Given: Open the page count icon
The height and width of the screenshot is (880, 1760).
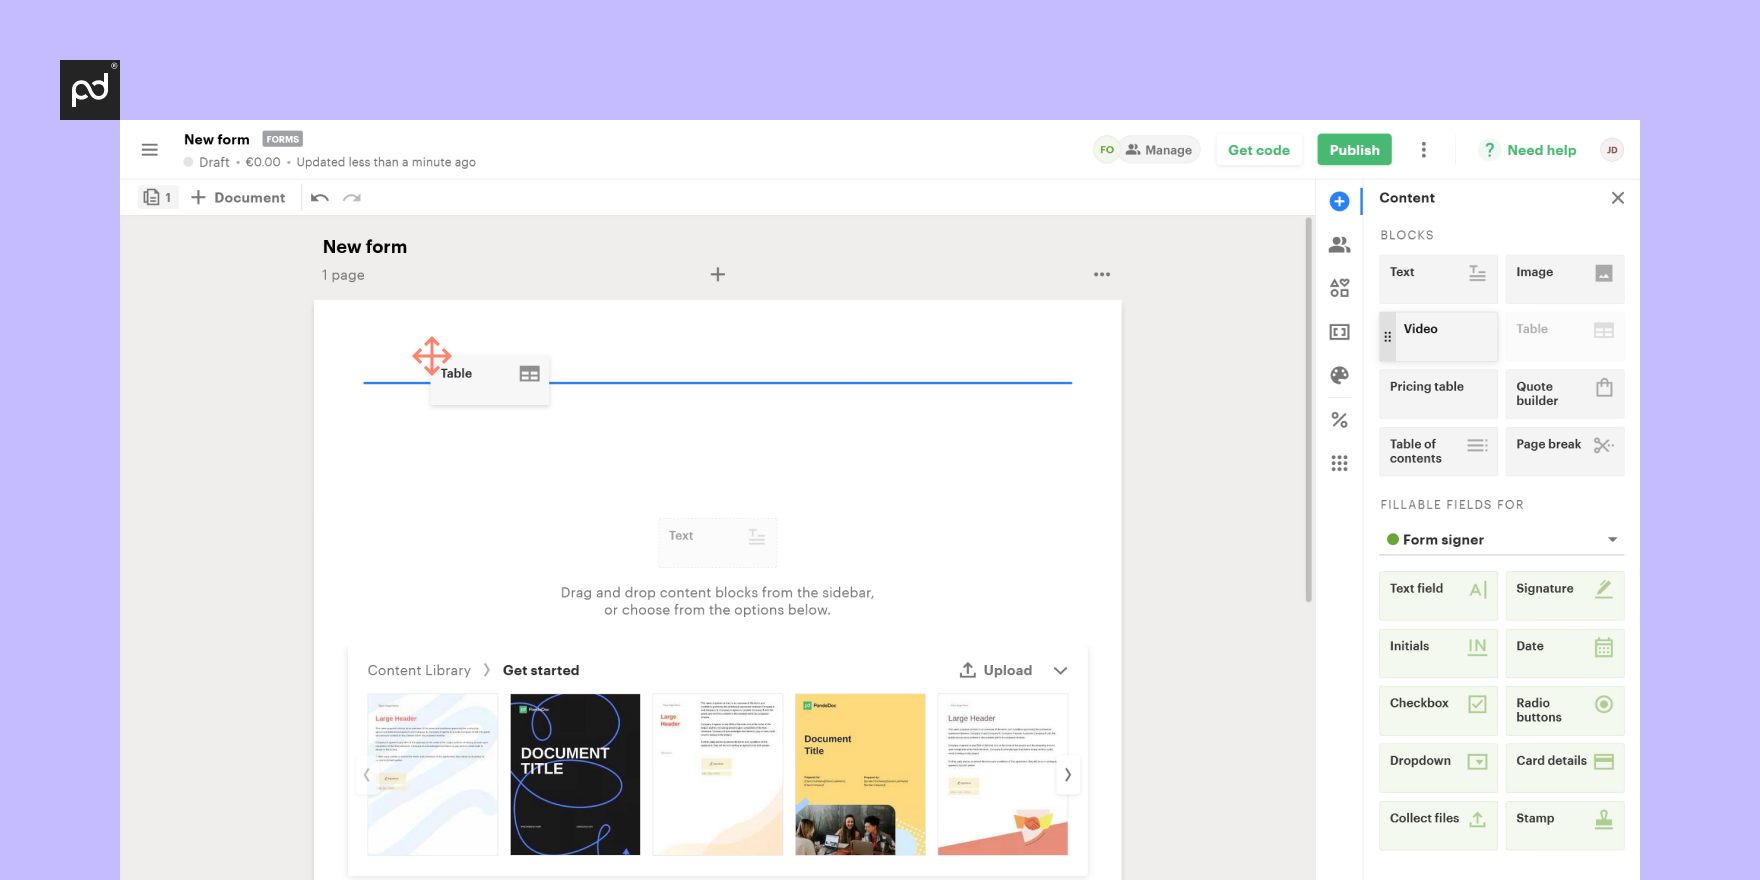Looking at the screenshot, I should (158, 197).
